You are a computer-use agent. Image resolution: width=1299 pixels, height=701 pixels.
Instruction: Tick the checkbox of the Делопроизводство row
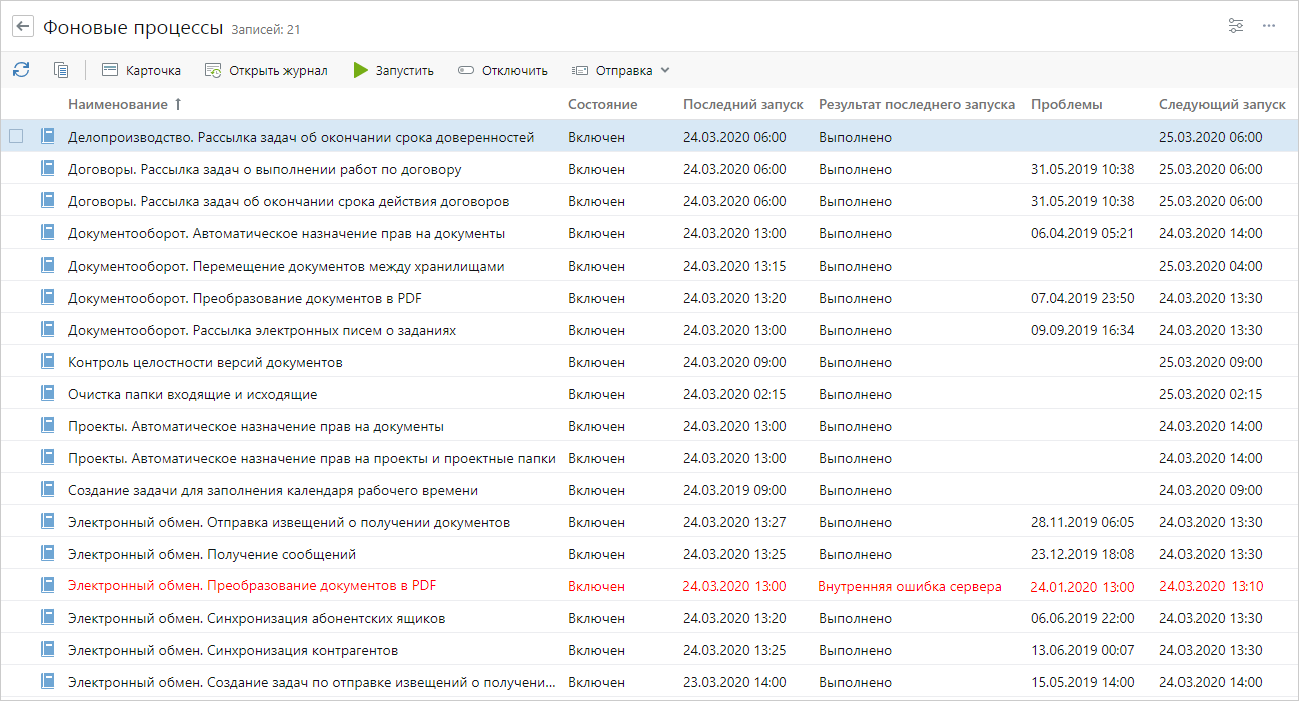16,137
